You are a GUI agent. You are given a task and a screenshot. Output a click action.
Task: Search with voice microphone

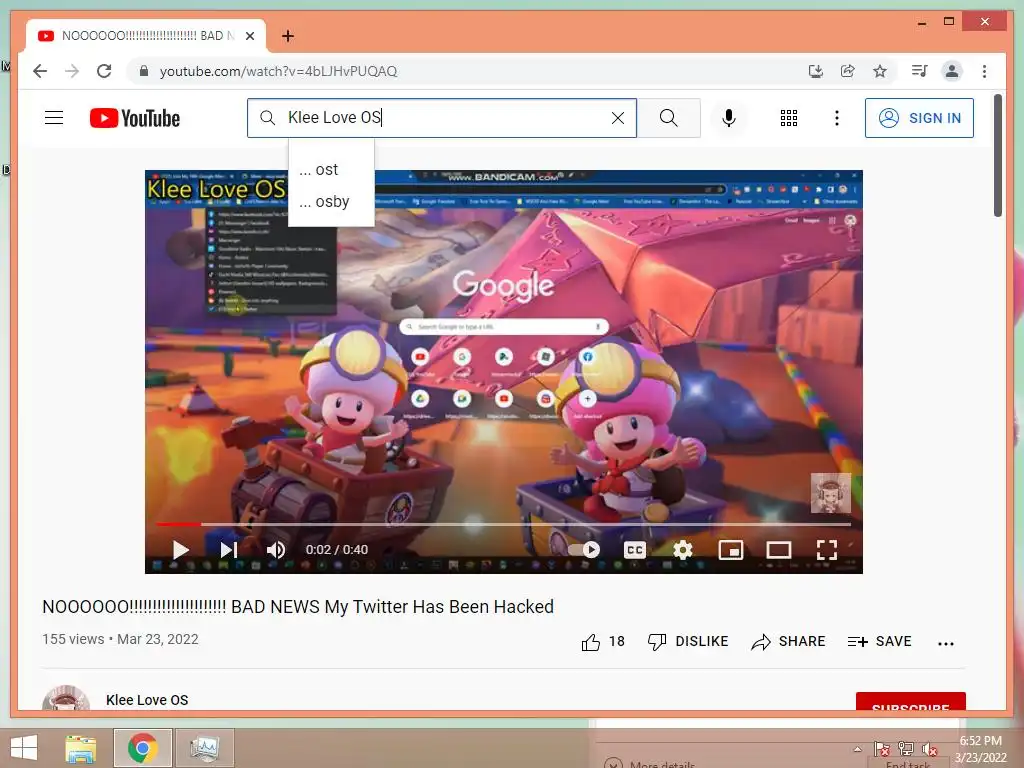click(729, 118)
